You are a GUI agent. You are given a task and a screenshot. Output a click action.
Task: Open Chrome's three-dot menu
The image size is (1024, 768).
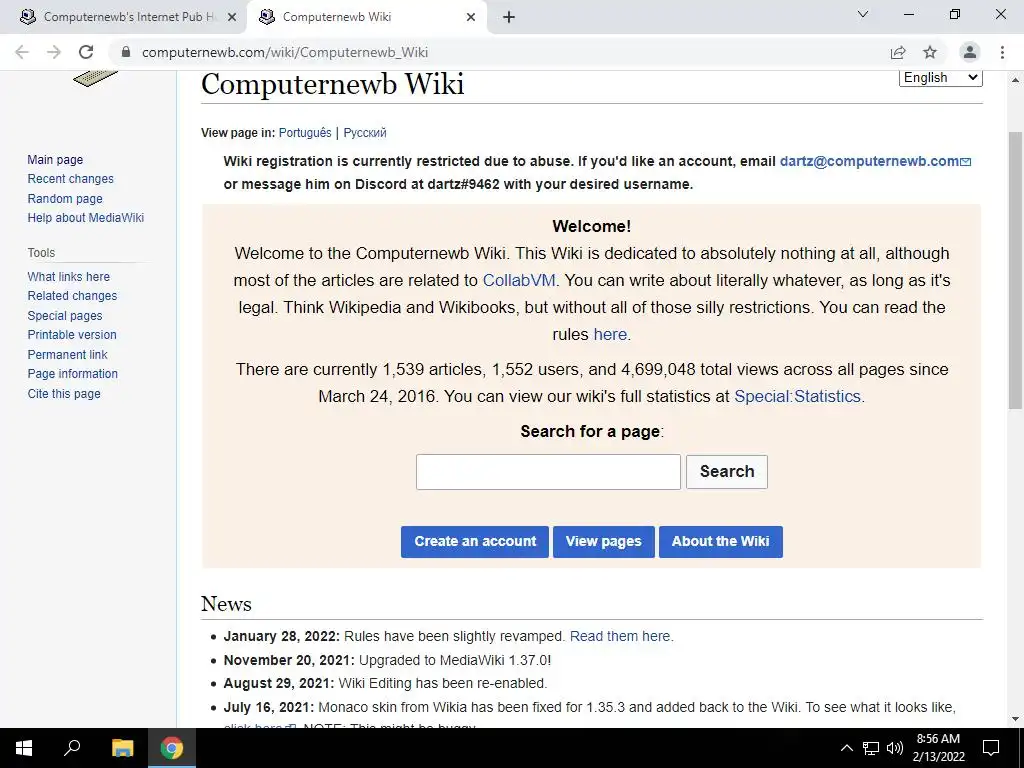(1002, 52)
